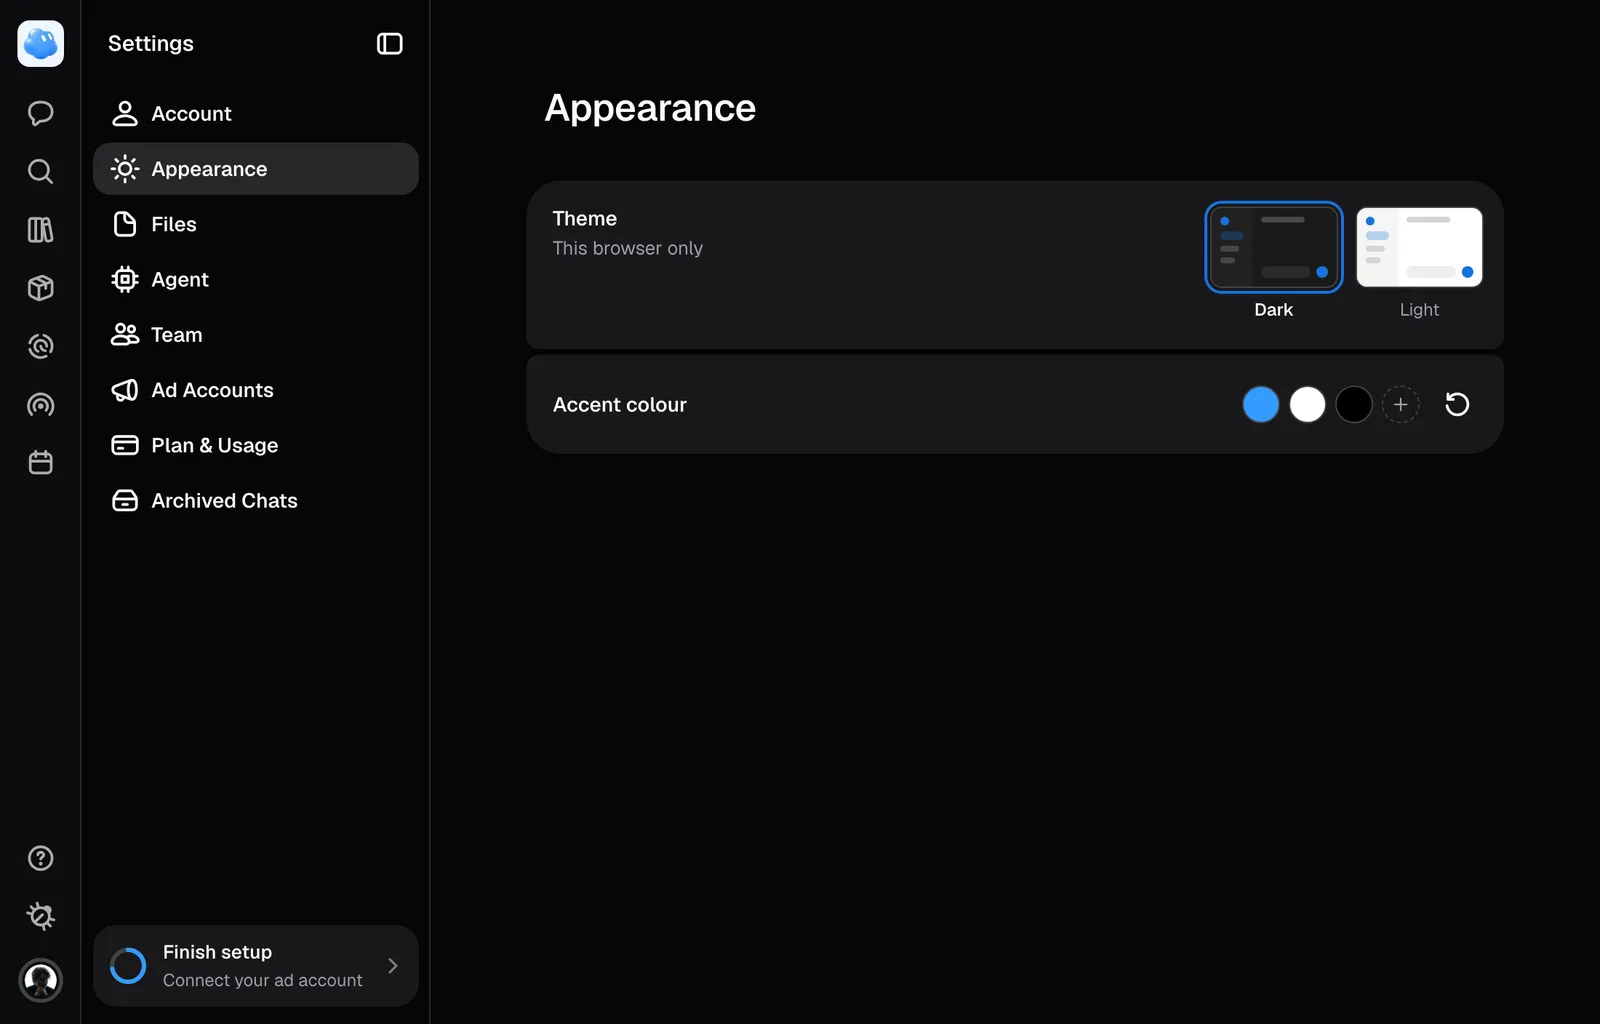Image resolution: width=1600 pixels, height=1024 pixels.
Task: Open the library books icon
Action: point(41,230)
